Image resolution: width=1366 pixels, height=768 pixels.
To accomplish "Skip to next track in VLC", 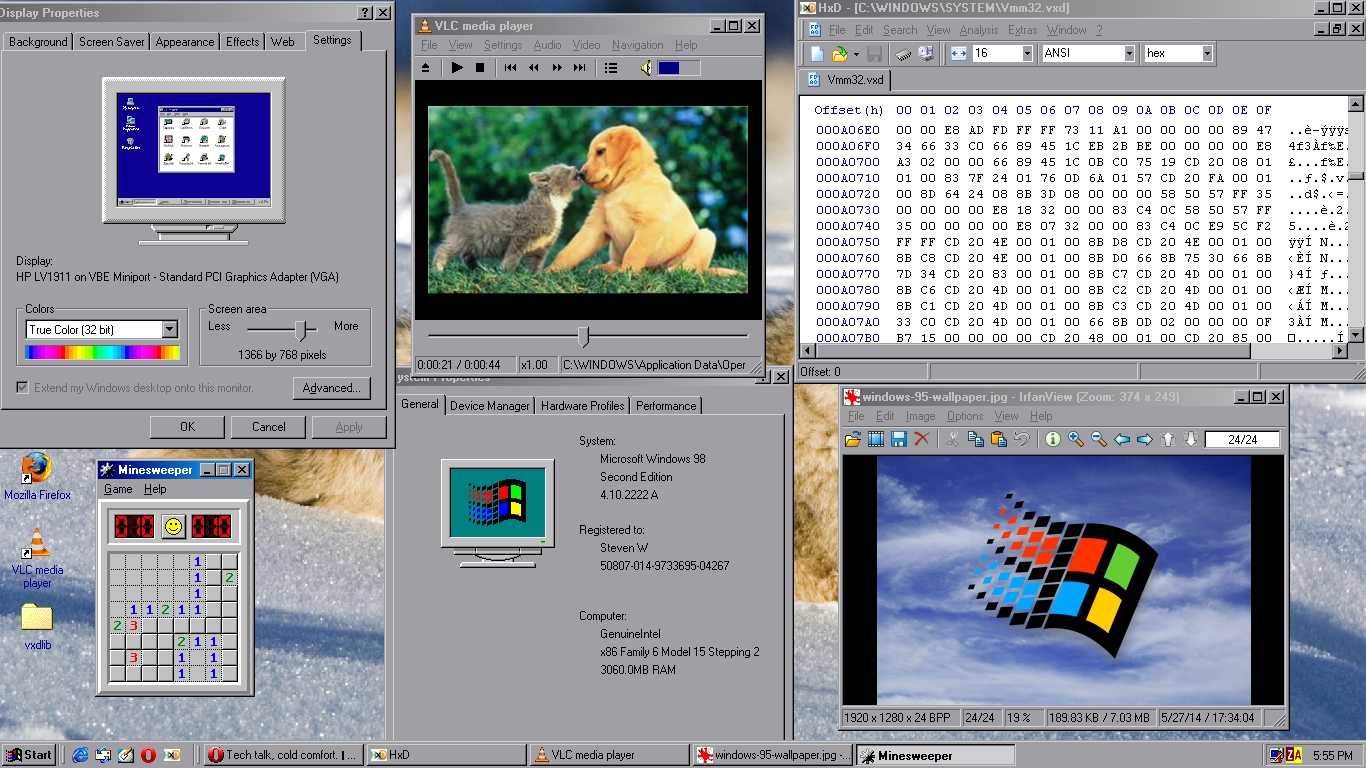I will tap(580, 68).
